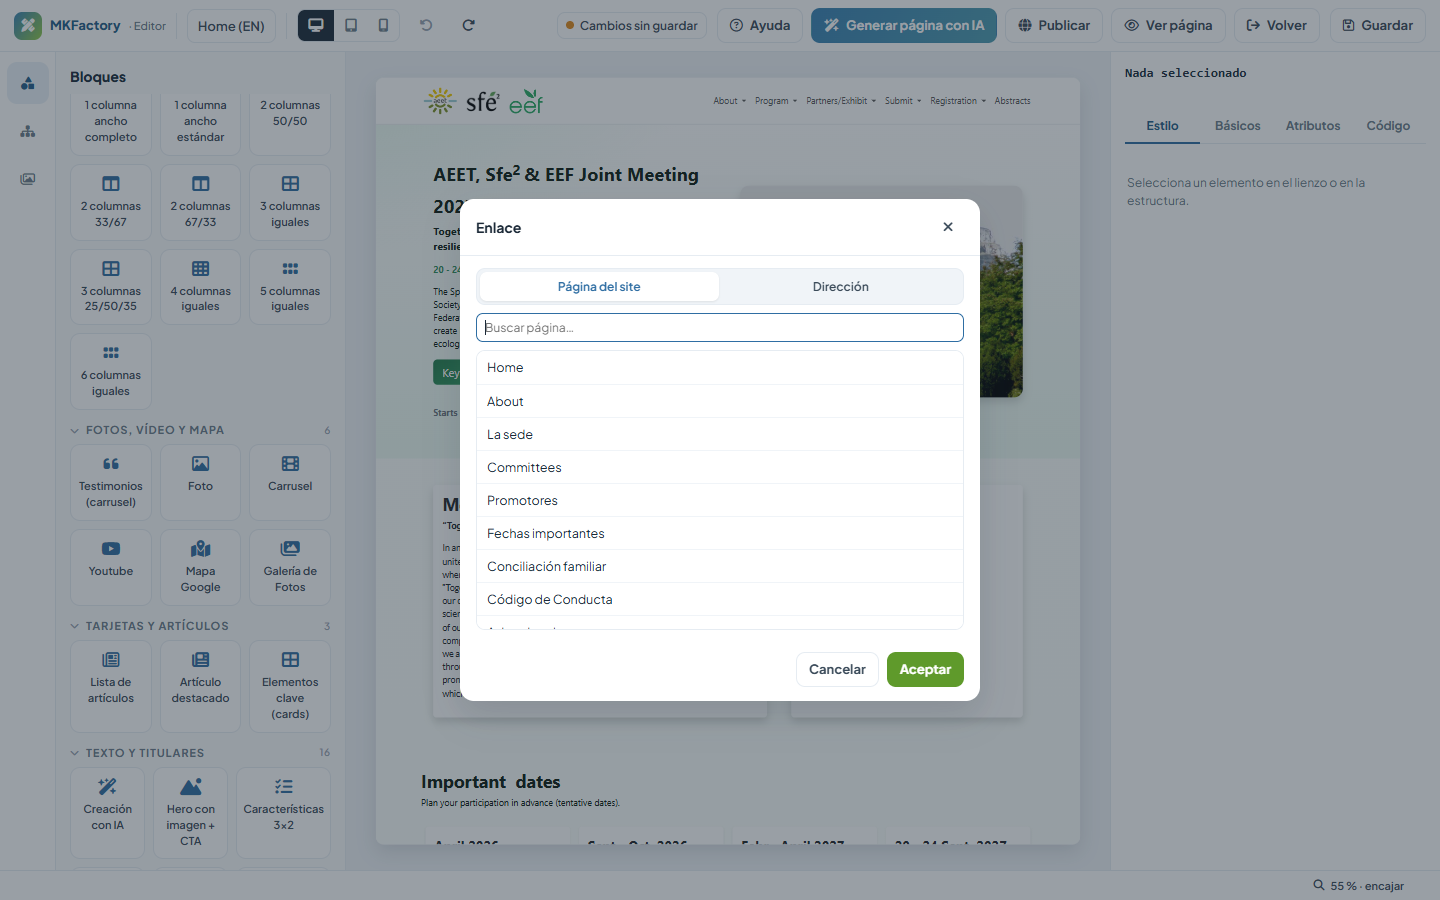Focus Buscar página search field
Screen dimensions: 1440x900
point(720,327)
